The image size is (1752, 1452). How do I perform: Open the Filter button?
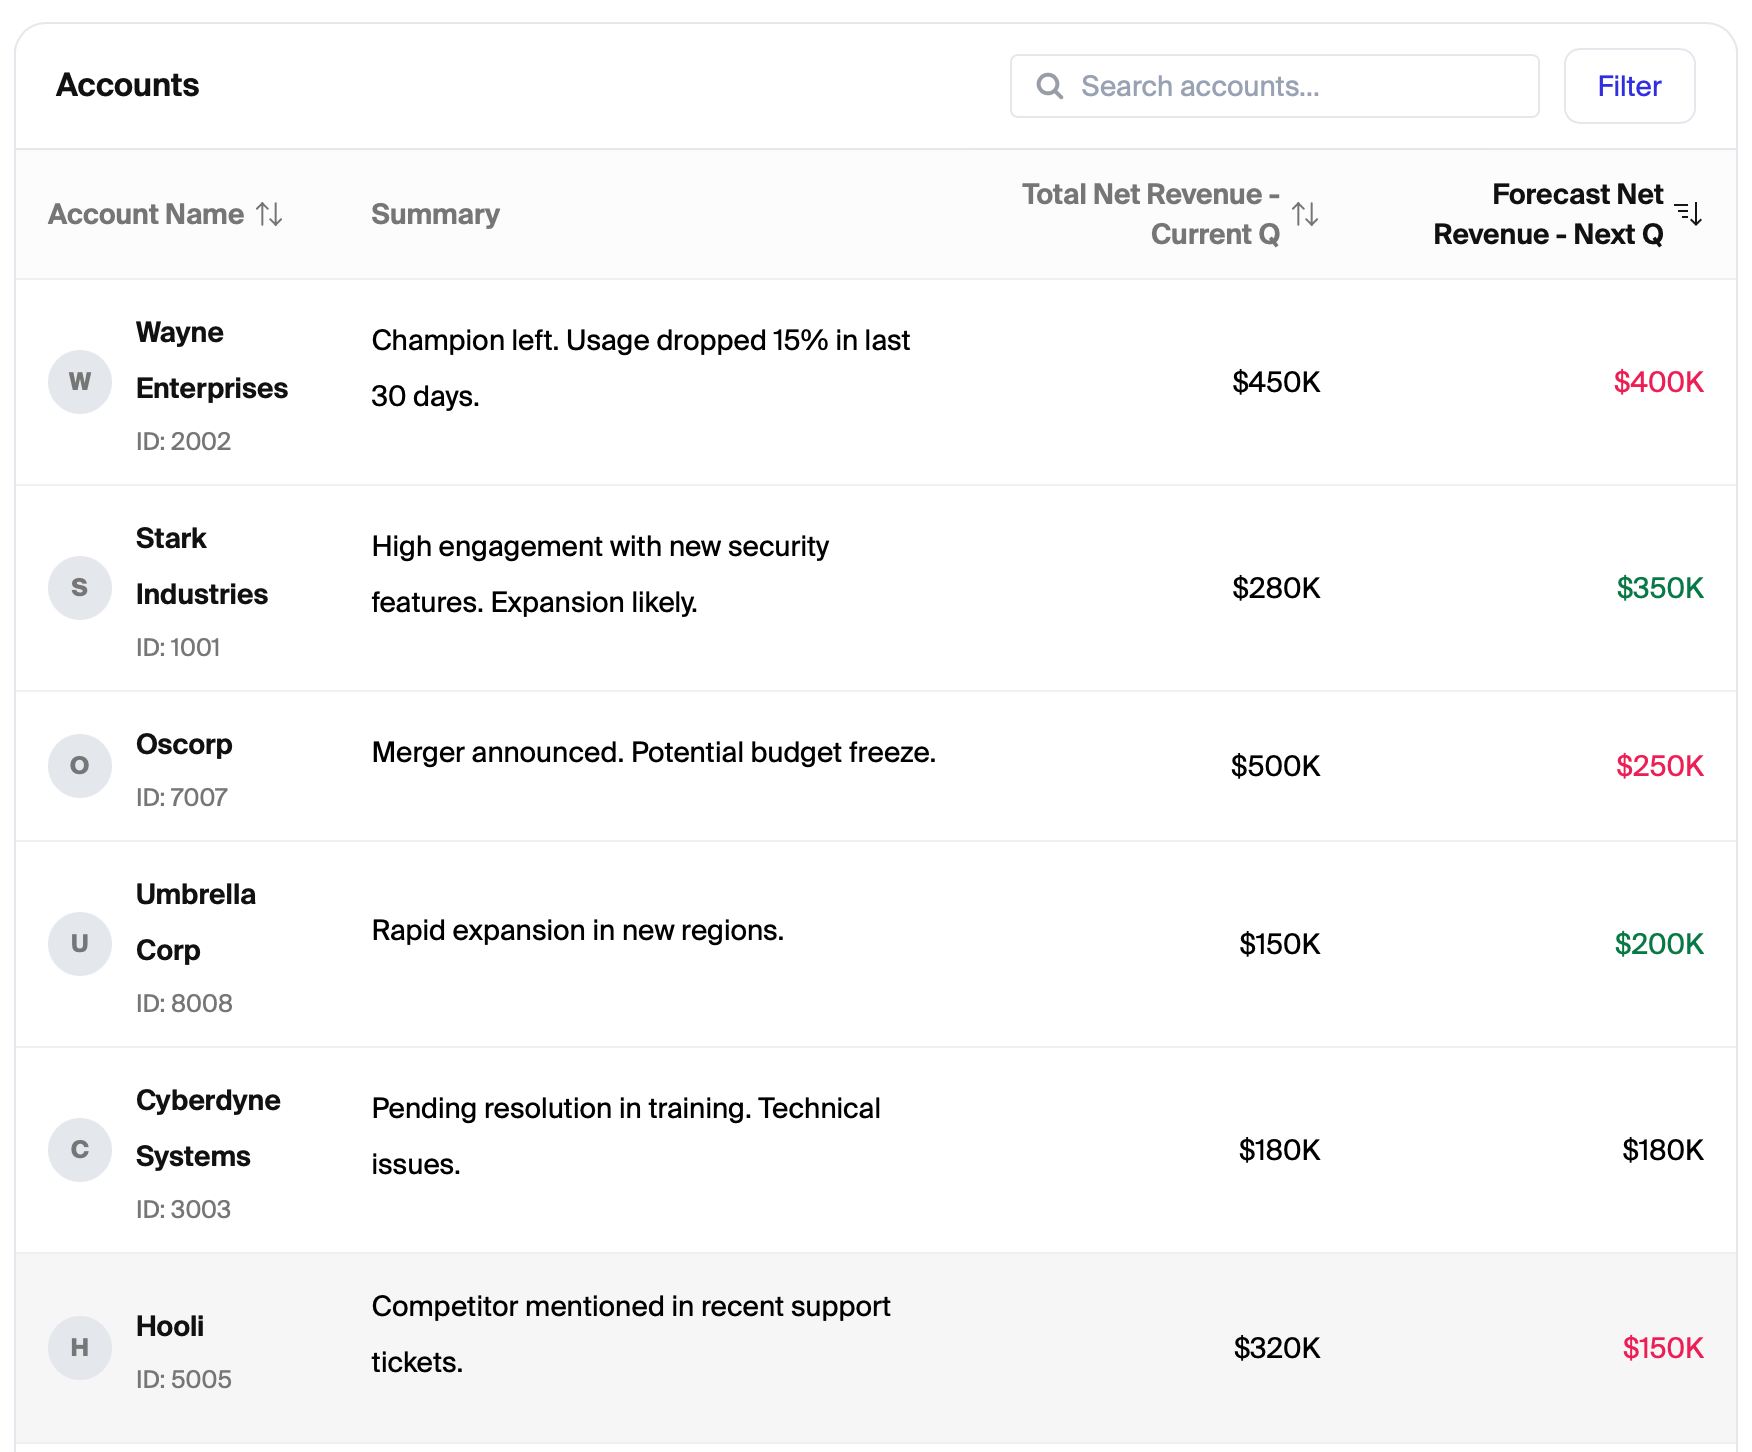(x=1629, y=86)
